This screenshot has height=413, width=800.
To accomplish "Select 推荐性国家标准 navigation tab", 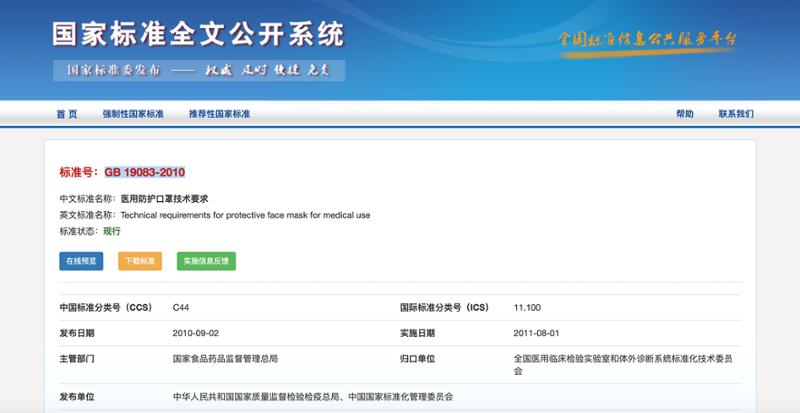I will [219, 114].
